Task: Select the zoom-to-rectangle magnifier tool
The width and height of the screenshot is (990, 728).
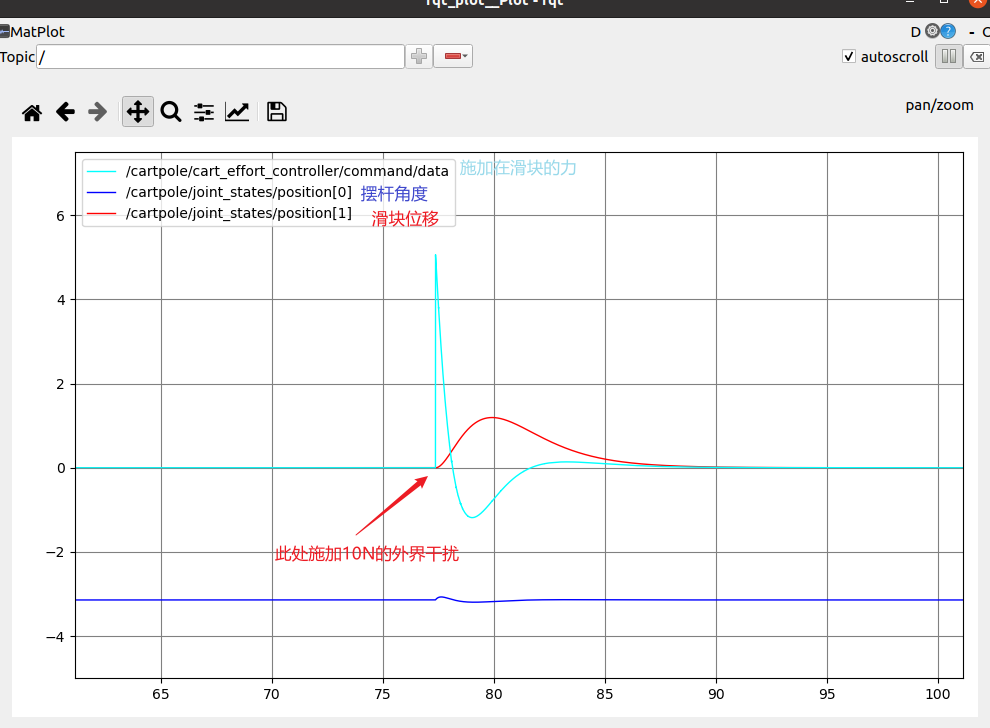Action: [x=170, y=112]
